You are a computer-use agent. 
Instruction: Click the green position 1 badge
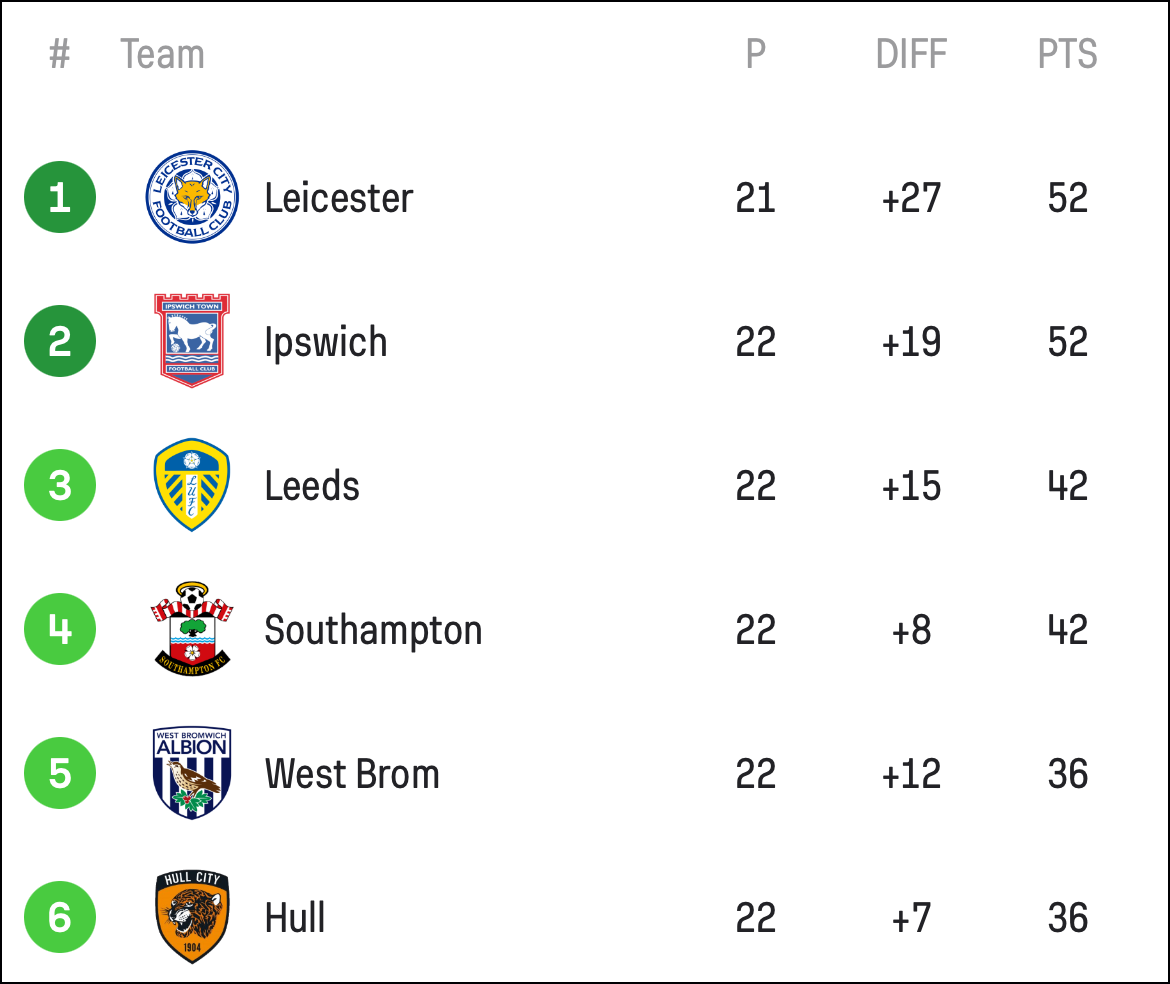click(60, 197)
